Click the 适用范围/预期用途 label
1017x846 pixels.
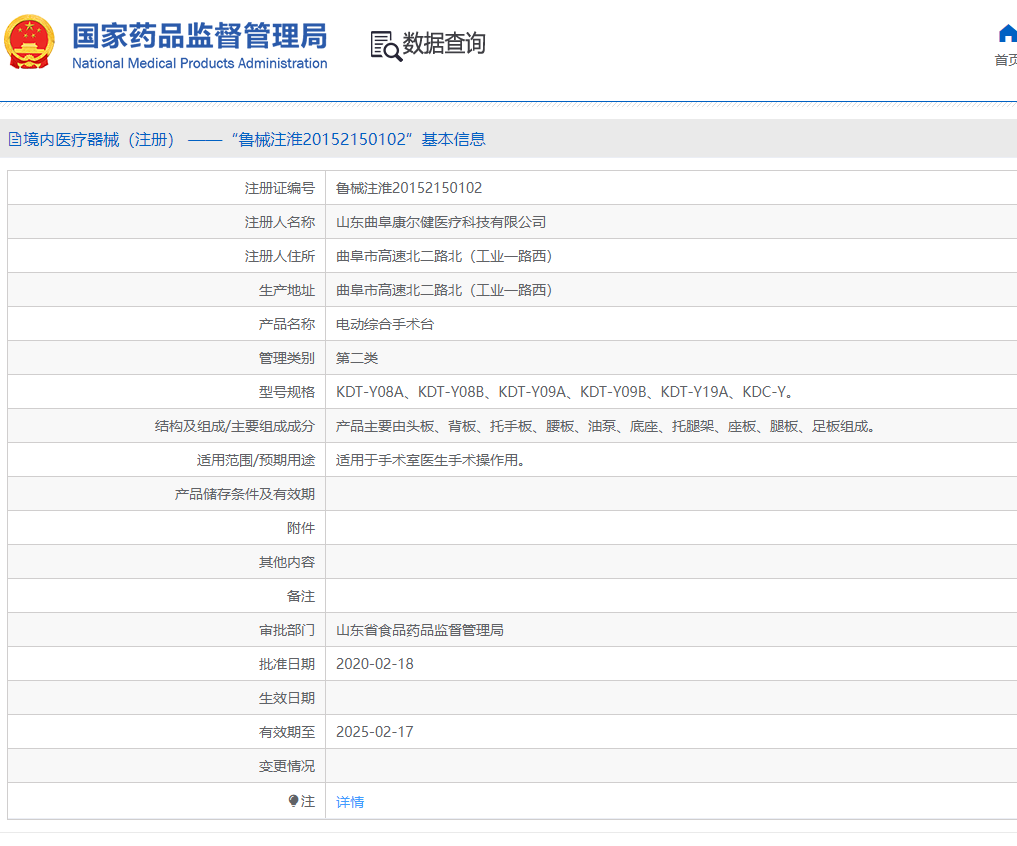[x=256, y=460]
